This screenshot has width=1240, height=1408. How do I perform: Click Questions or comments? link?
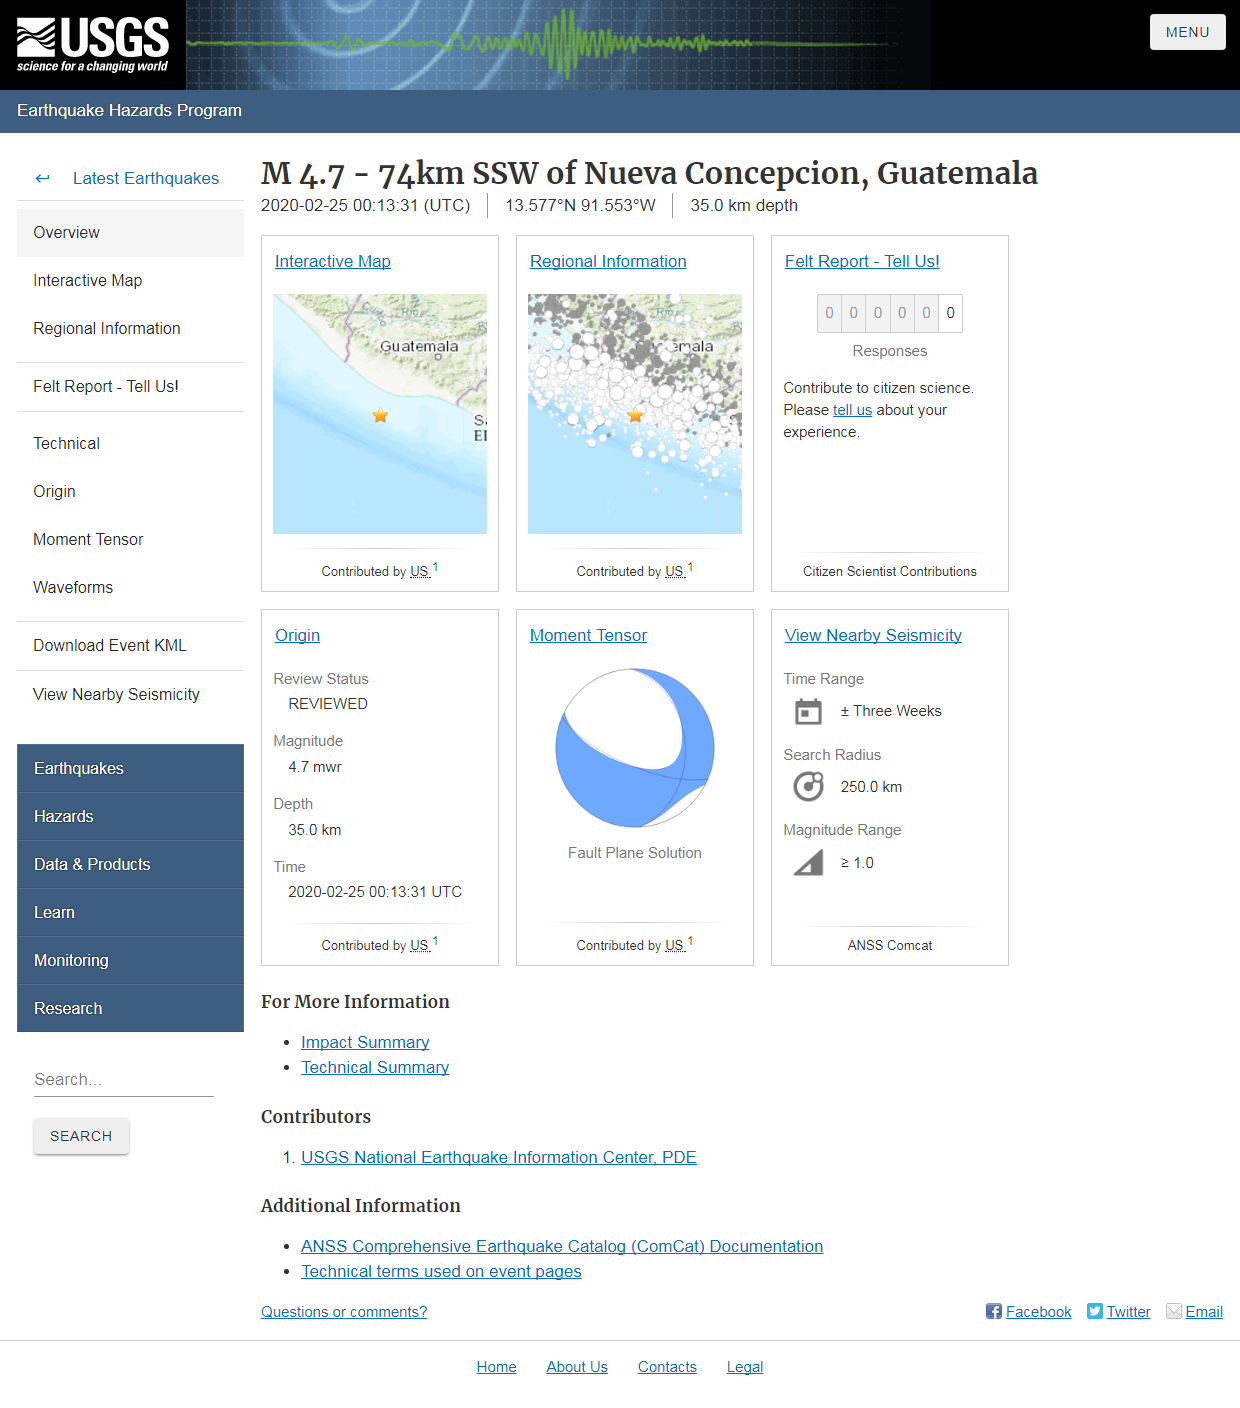344,1312
